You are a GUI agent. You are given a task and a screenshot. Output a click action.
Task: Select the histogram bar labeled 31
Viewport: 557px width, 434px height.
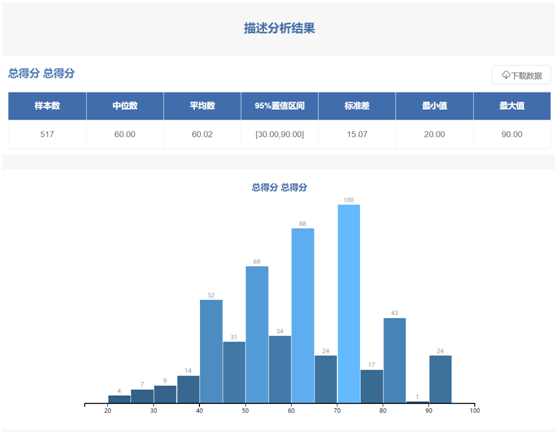[x=234, y=372]
